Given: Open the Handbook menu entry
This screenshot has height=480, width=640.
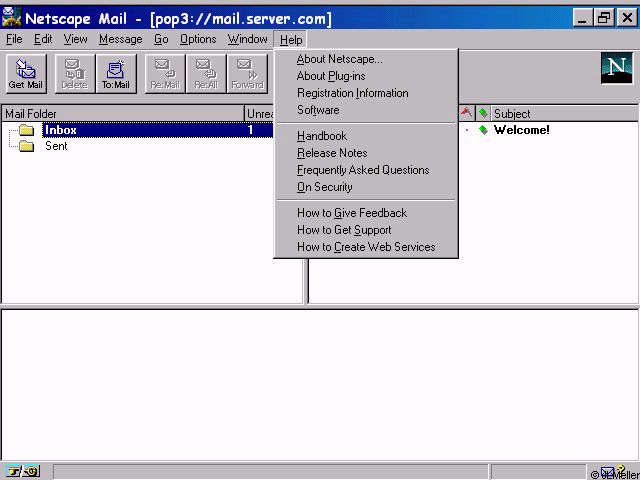Looking at the screenshot, I should [x=366, y=136].
